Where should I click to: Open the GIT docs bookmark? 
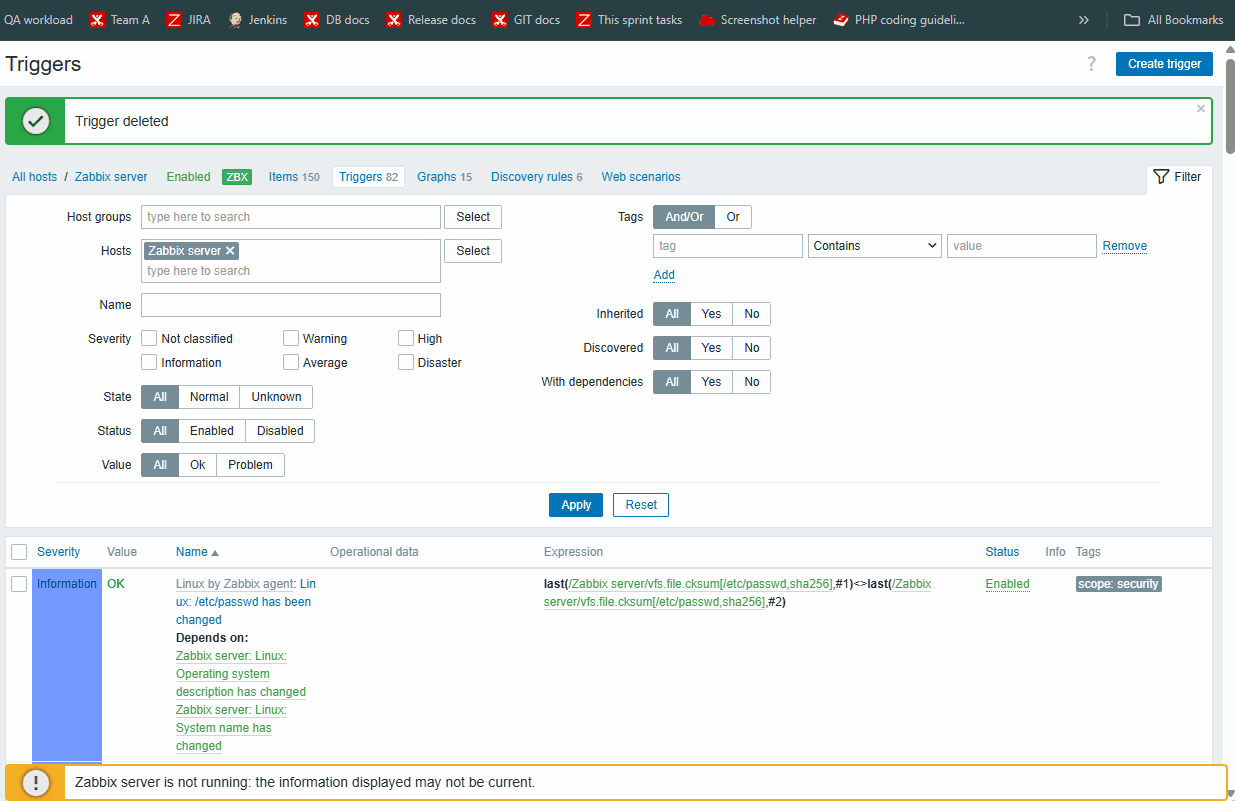tap(526, 20)
